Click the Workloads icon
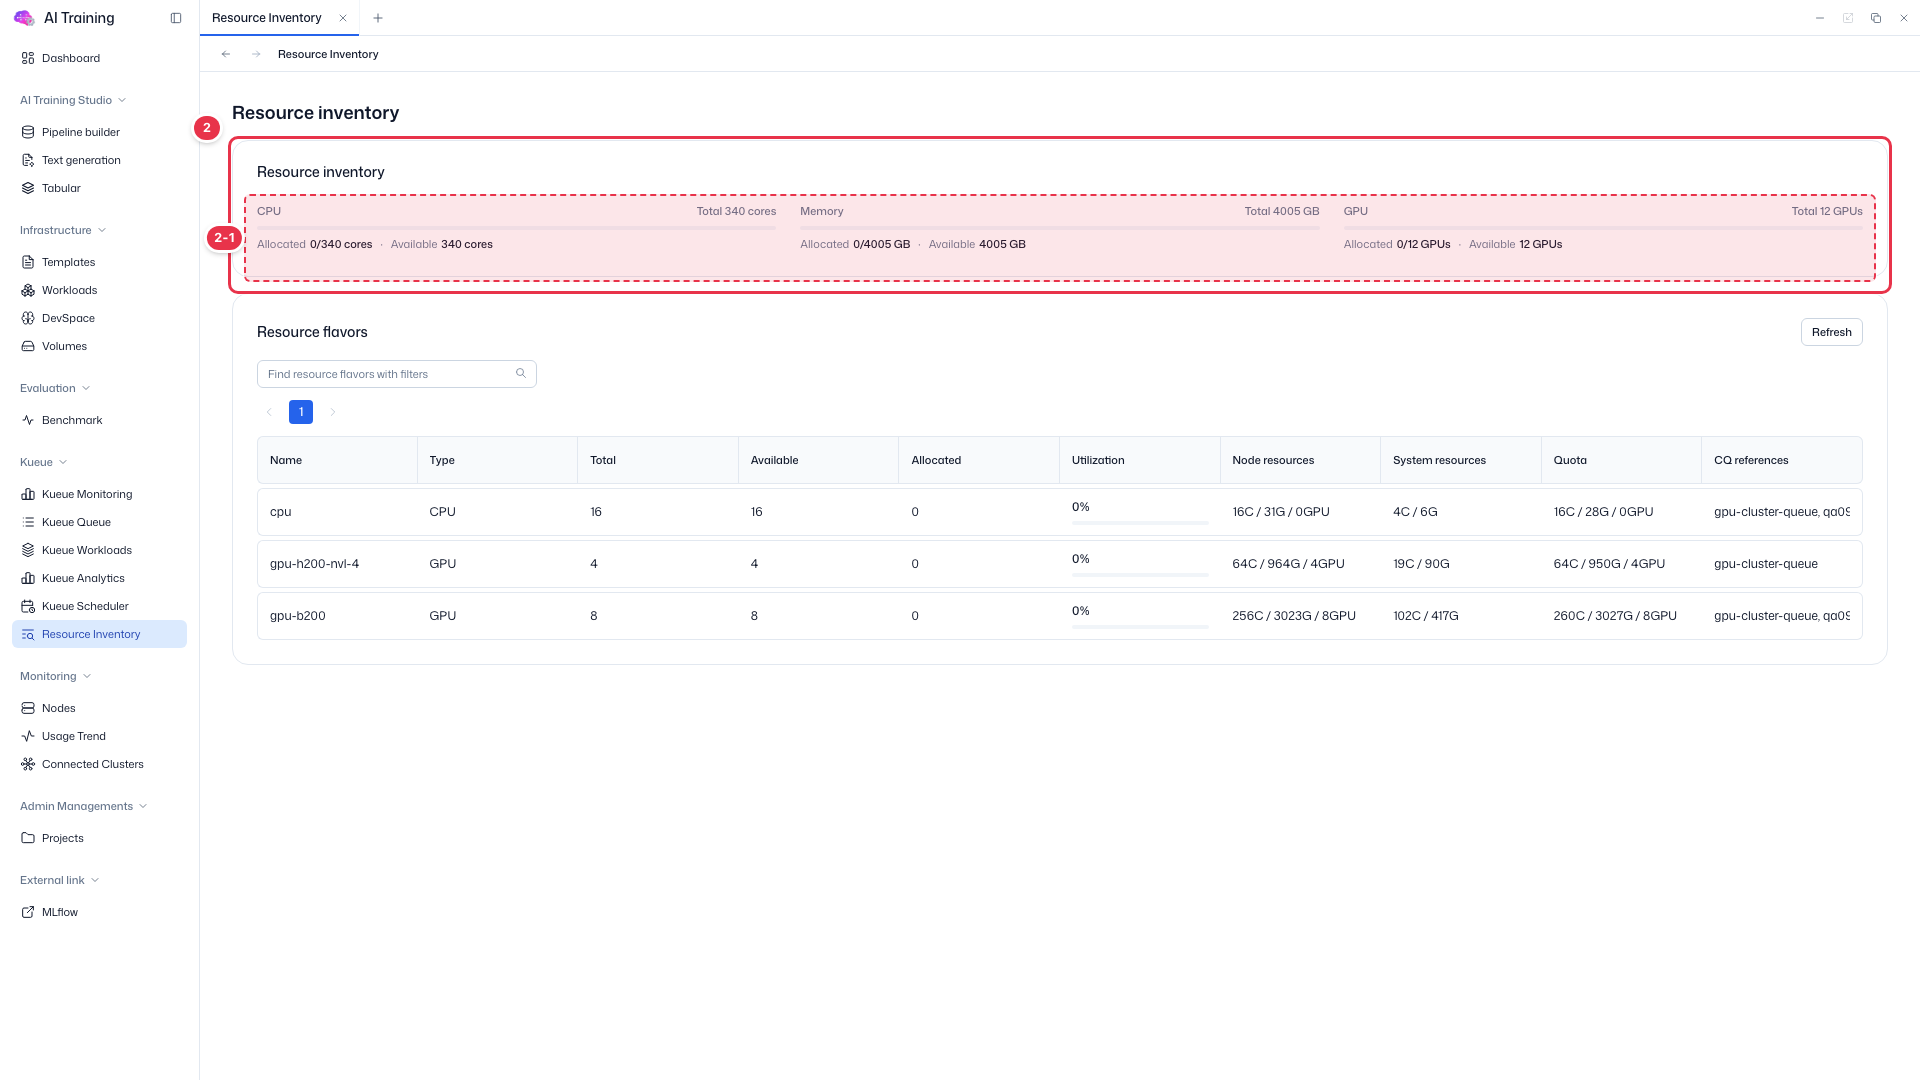 28,290
